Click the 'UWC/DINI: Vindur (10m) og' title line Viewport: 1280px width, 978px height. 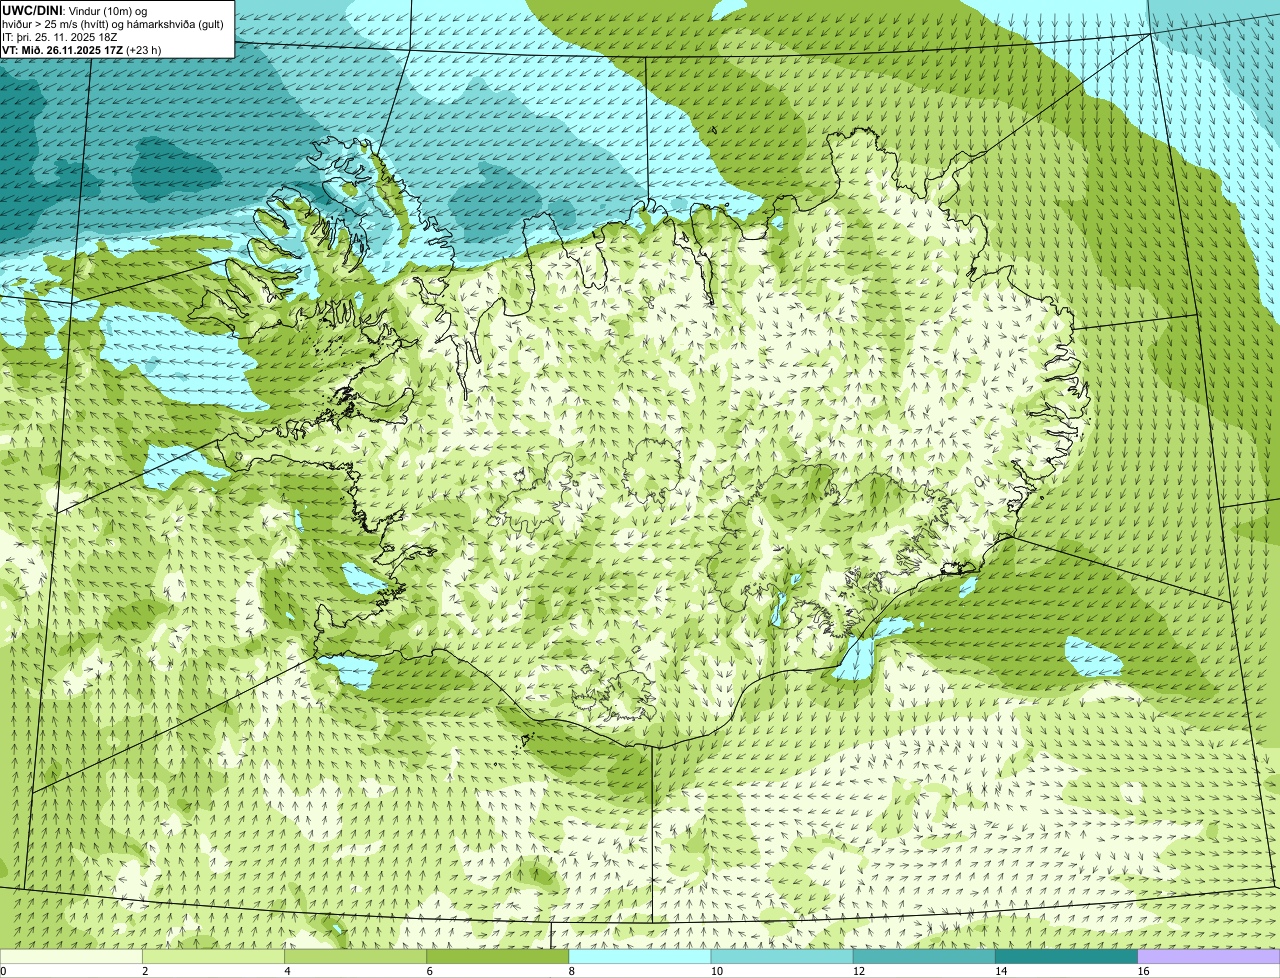tap(75, 10)
